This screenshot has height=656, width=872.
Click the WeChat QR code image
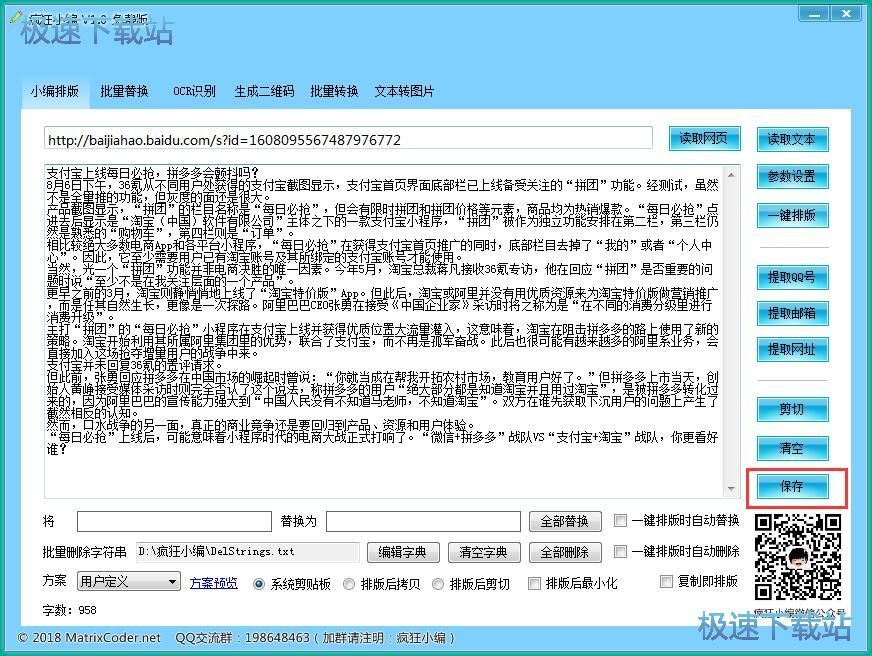[x=797, y=557]
